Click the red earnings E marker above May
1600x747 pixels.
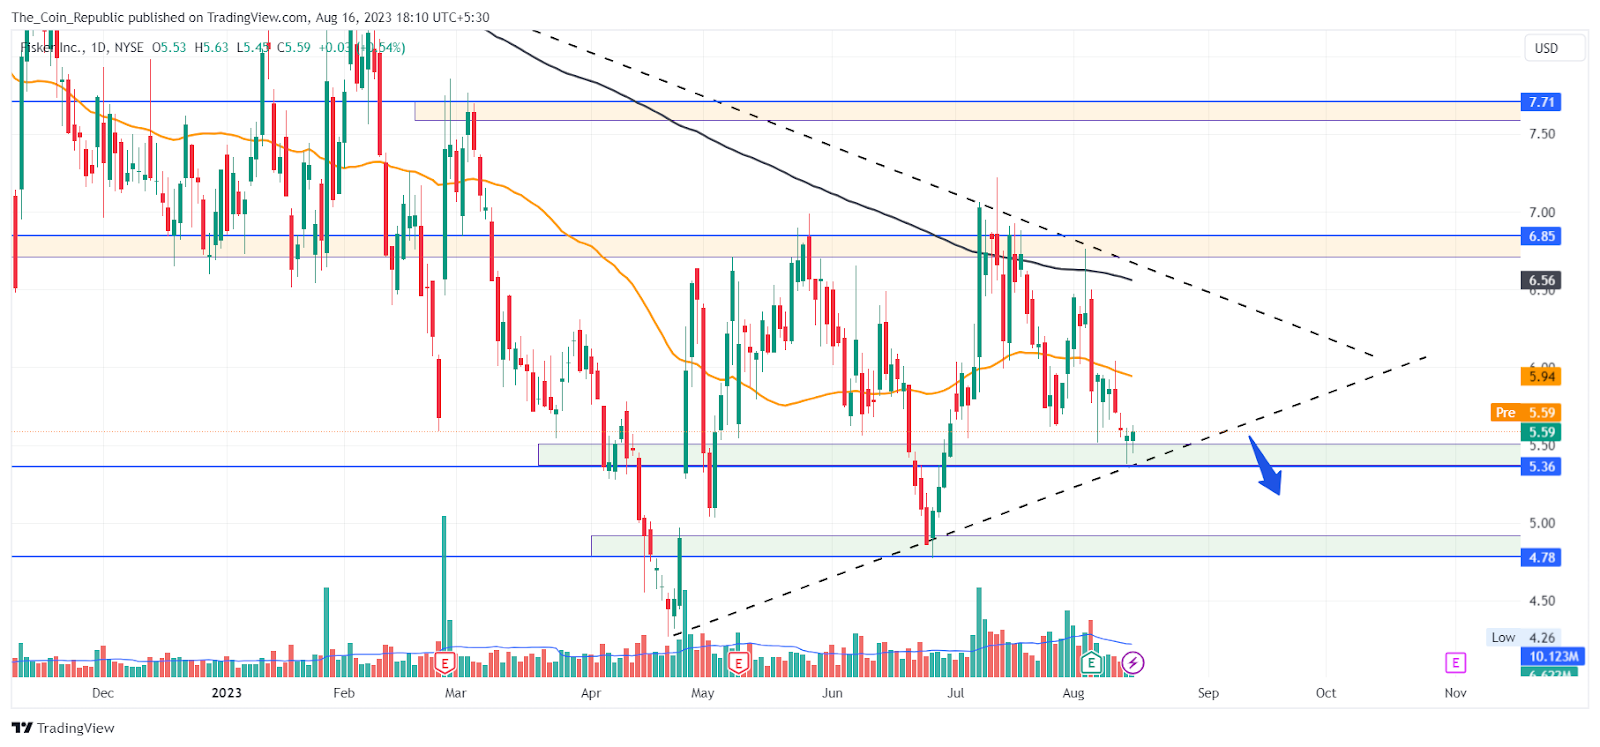coord(738,662)
